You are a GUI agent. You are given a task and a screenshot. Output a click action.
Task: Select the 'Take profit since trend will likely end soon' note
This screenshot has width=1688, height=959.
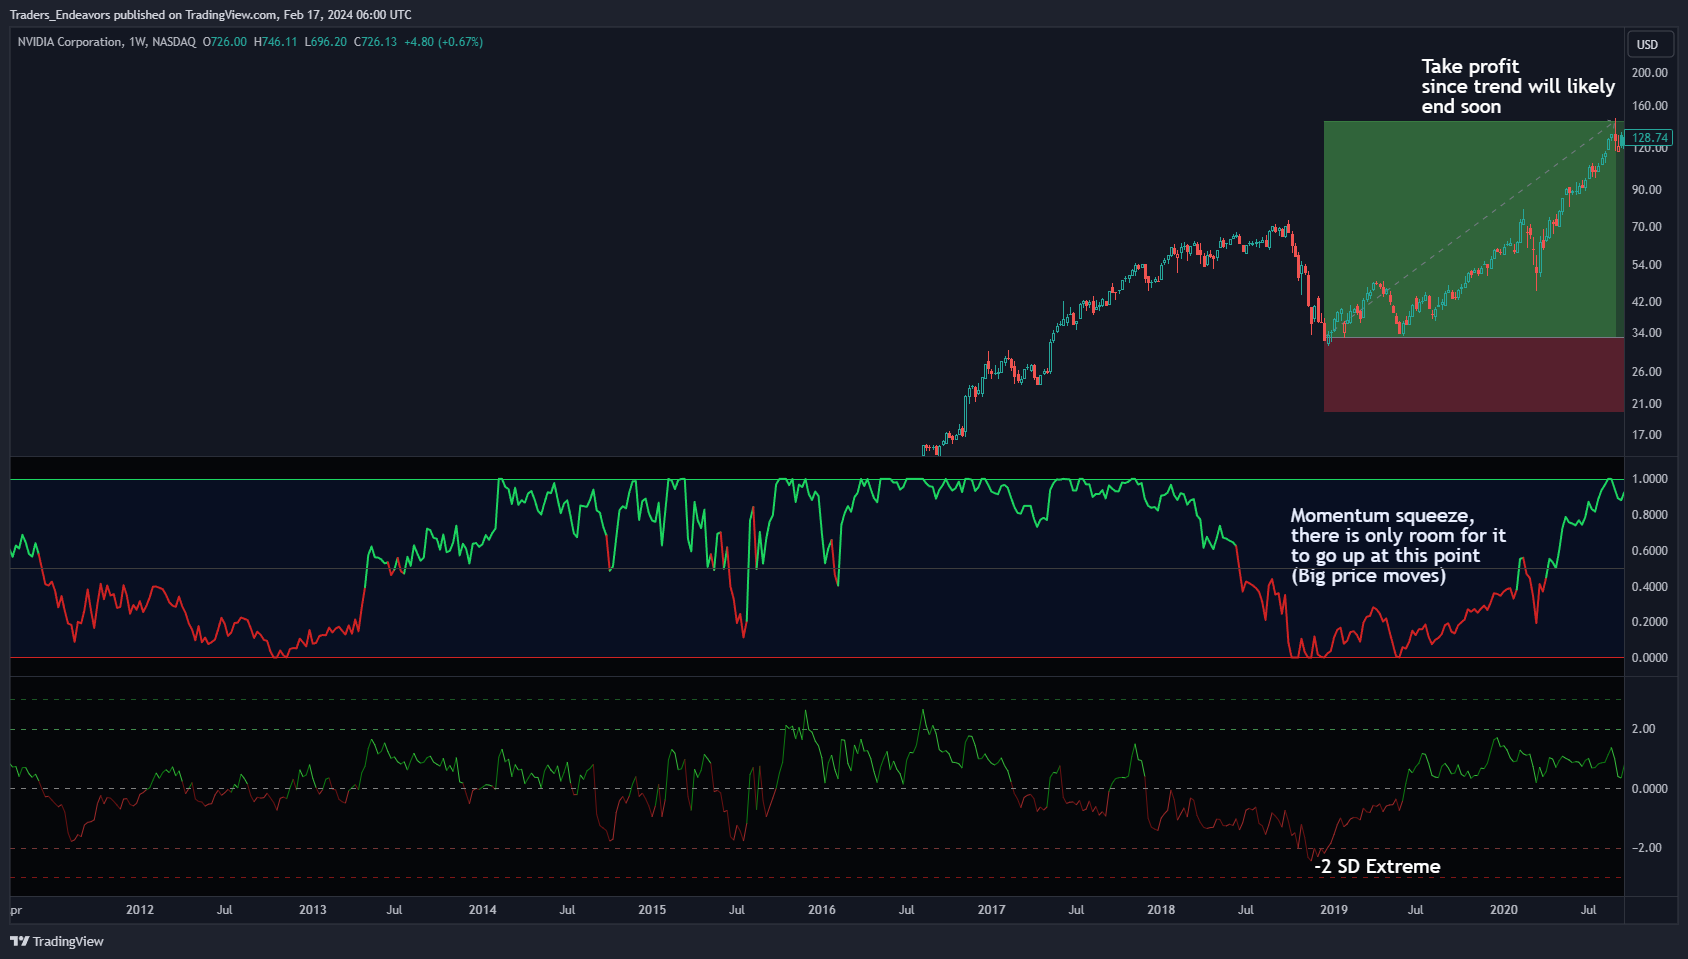1518,87
